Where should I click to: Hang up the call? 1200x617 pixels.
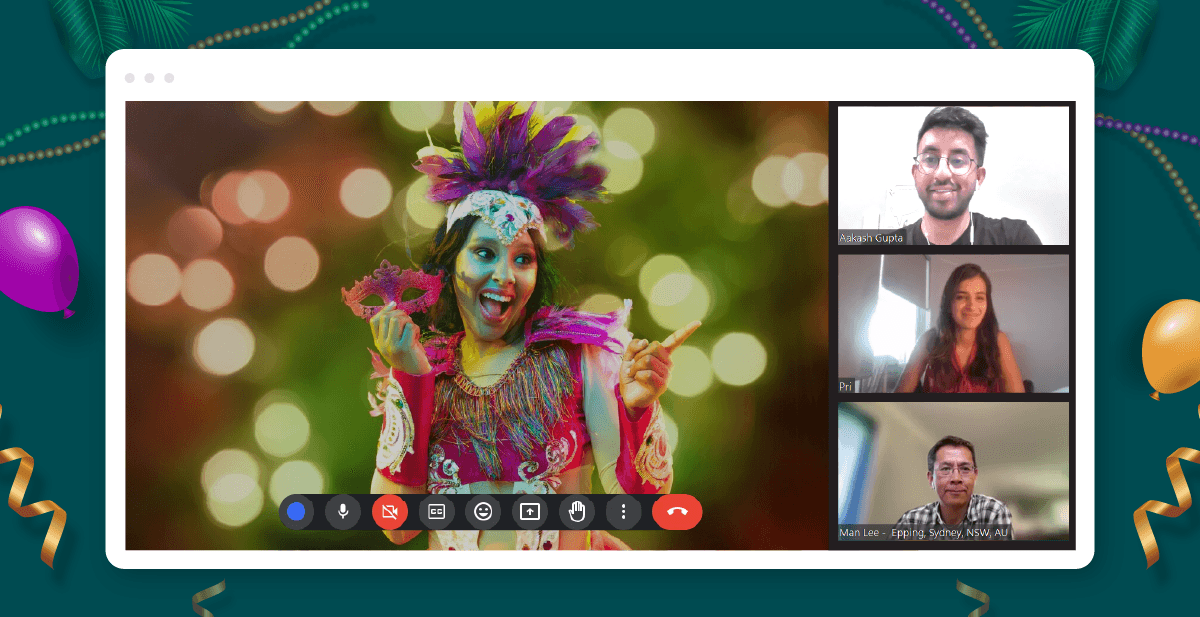click(x=677, y=512)
